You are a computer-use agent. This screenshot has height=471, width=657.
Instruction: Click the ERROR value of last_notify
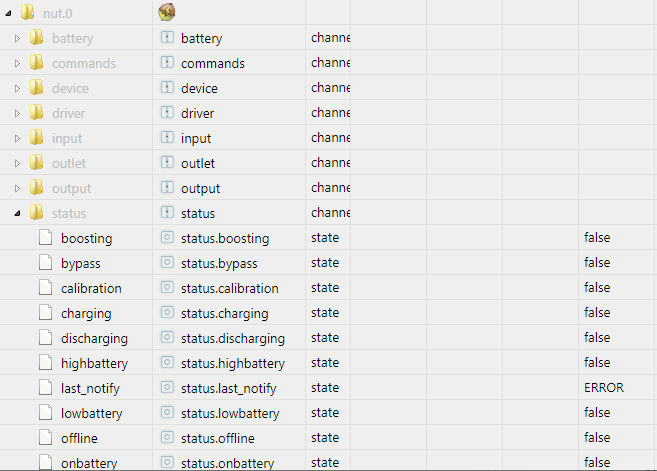604,388
